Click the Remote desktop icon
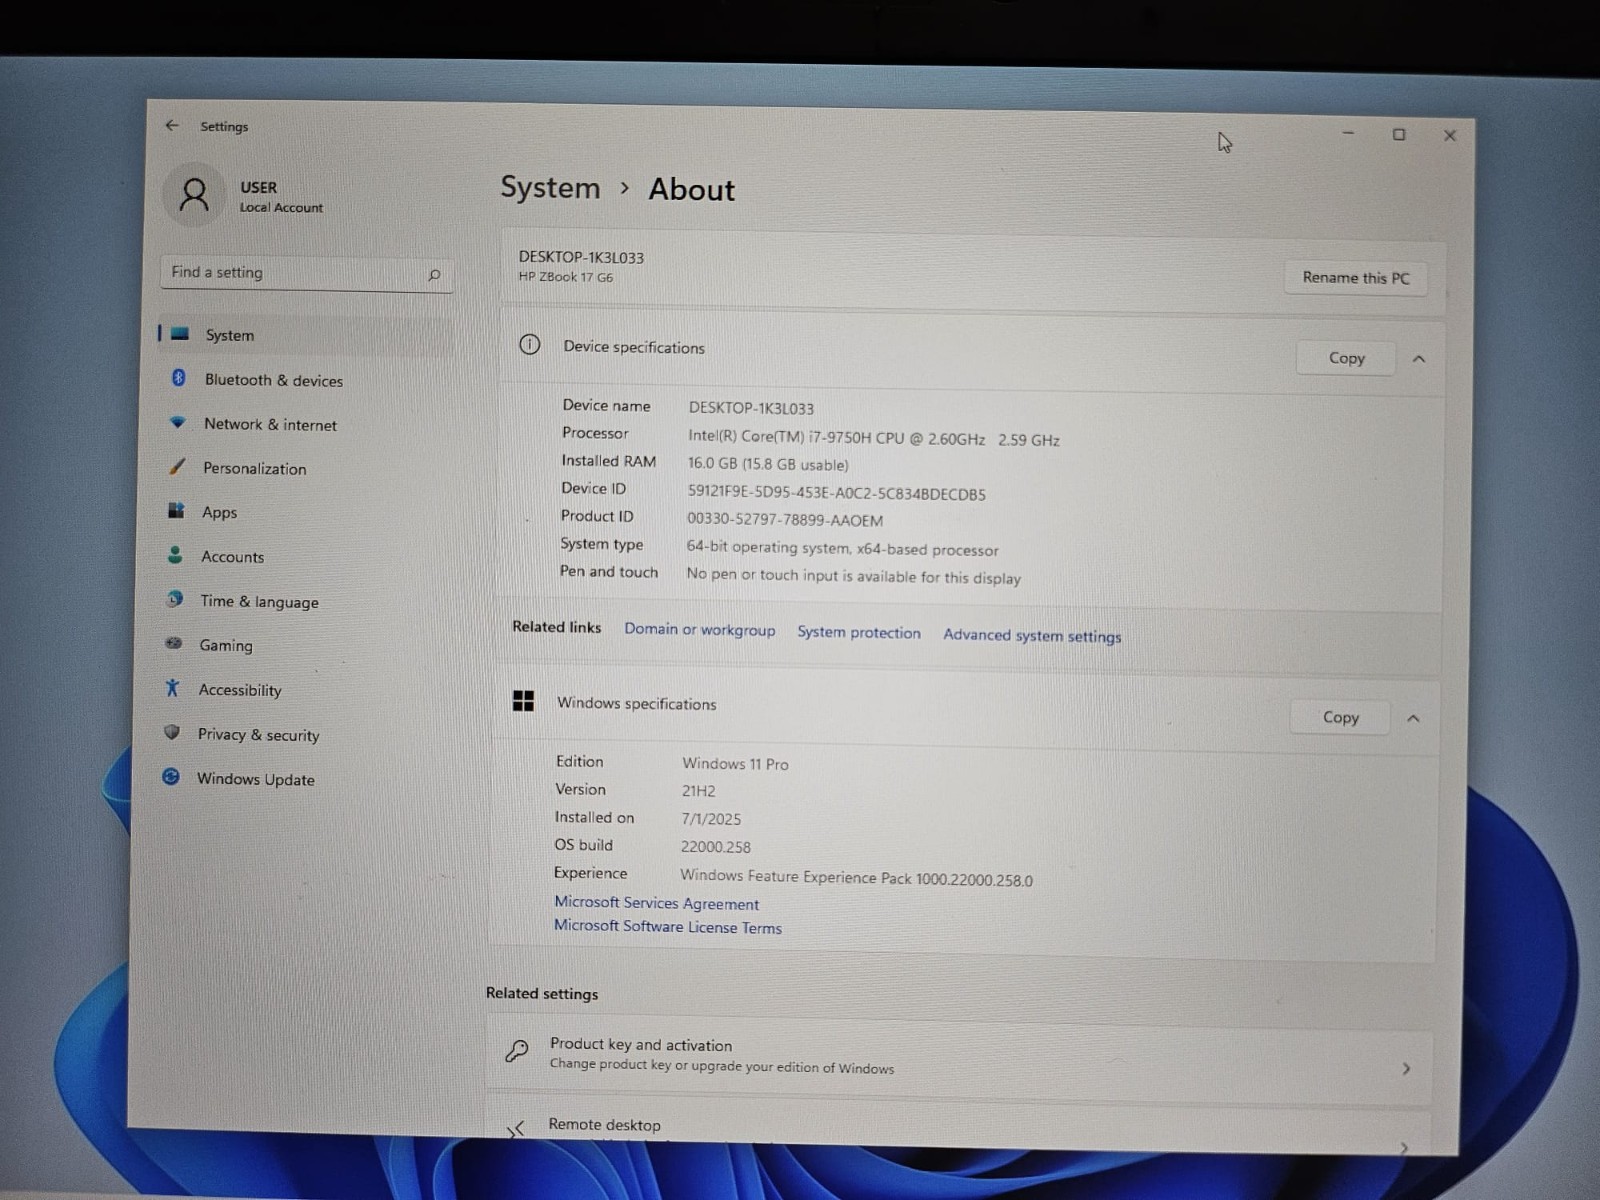 [x=515, y=1129]
